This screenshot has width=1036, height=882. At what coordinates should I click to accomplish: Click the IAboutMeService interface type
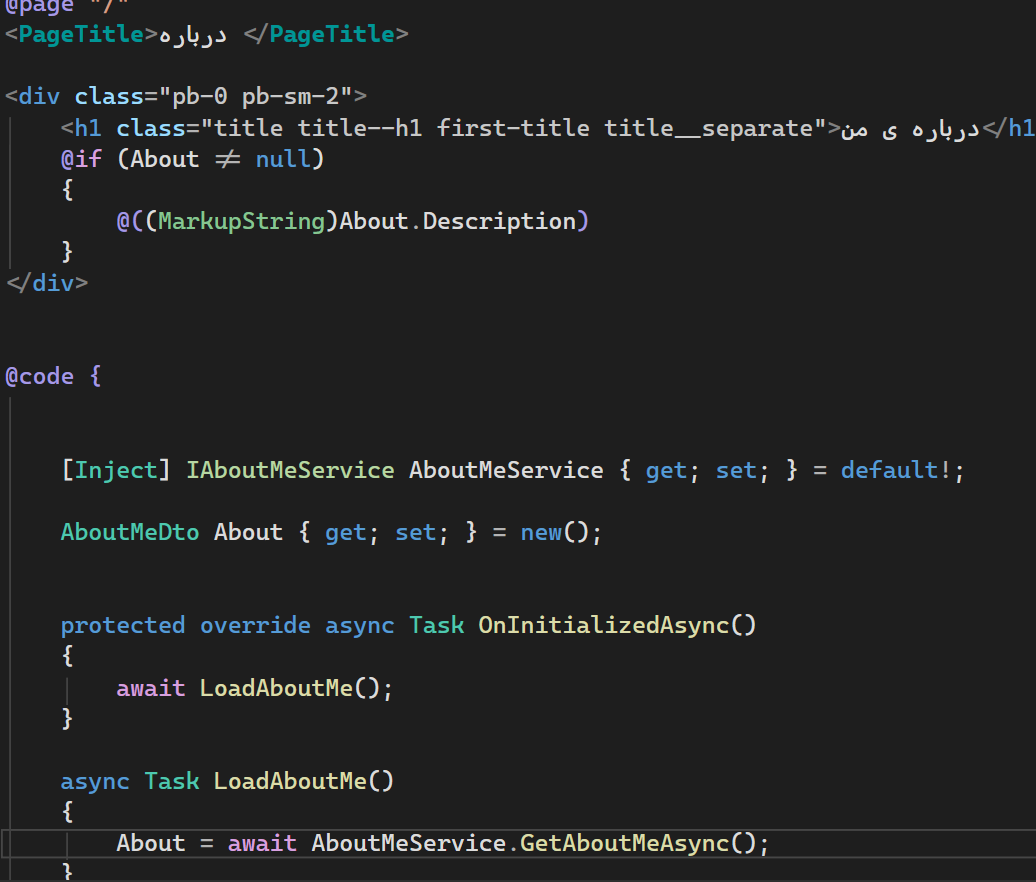(290, 470)
